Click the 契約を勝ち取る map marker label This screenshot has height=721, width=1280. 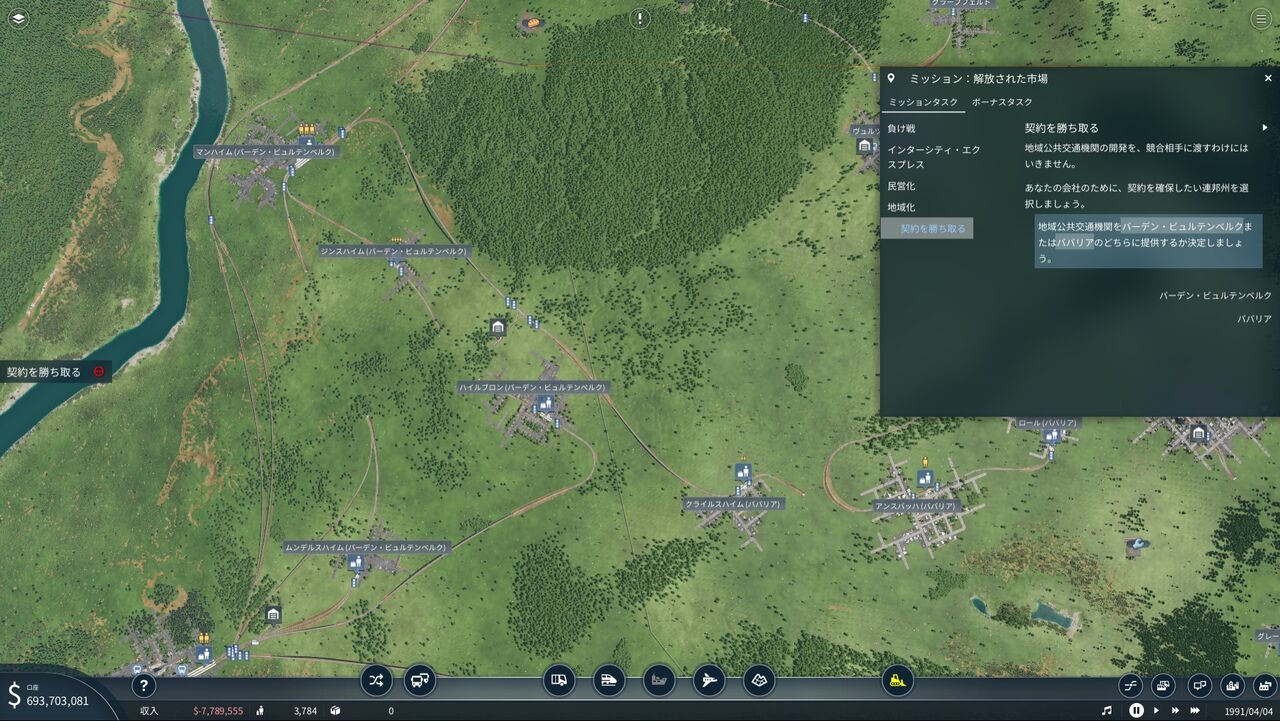click(x=44, y=372)
